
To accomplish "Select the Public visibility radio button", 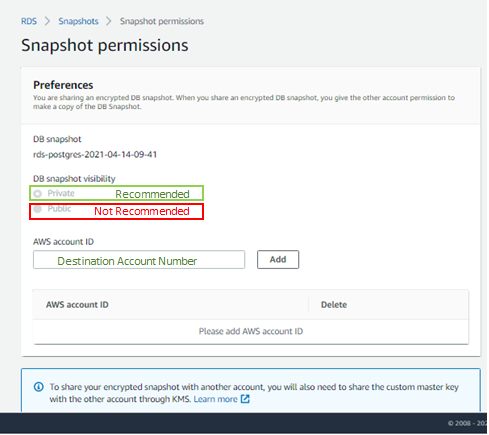I will [x=38, y=209].
